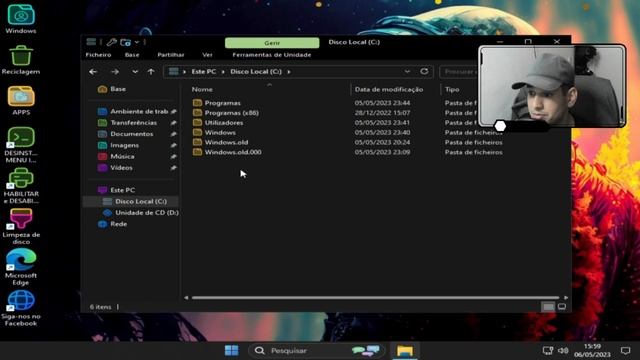
Task: Open the network icon in tray
Action: 548,351
